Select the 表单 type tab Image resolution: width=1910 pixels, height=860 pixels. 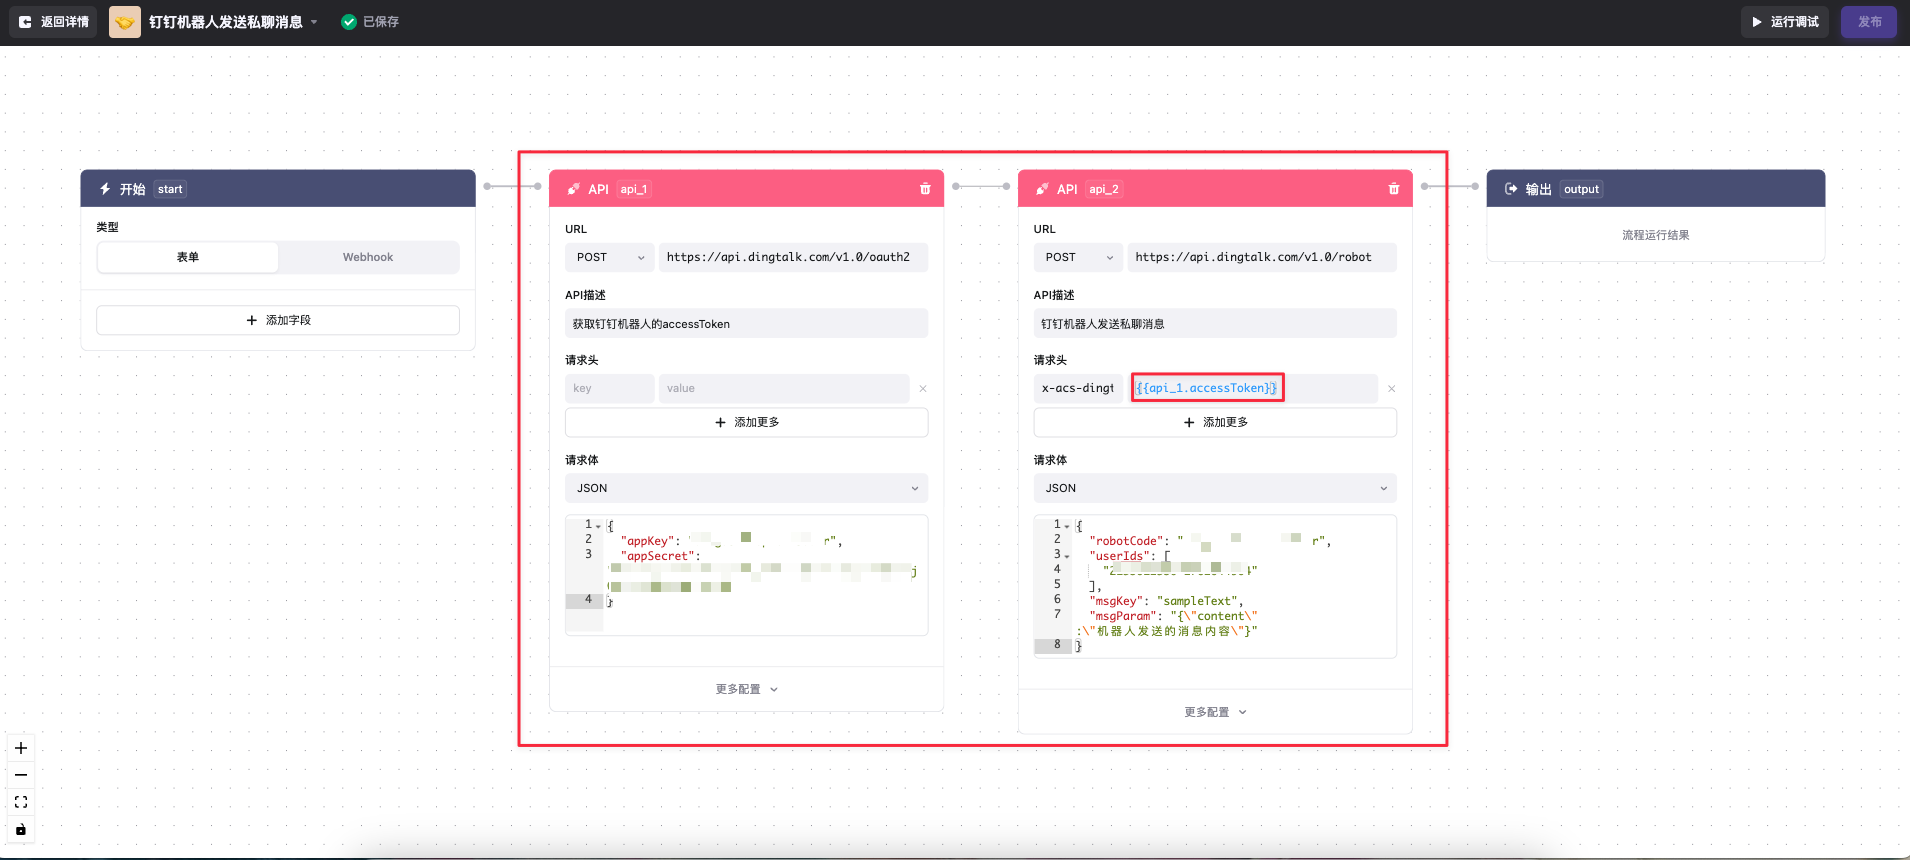[188, 257]
